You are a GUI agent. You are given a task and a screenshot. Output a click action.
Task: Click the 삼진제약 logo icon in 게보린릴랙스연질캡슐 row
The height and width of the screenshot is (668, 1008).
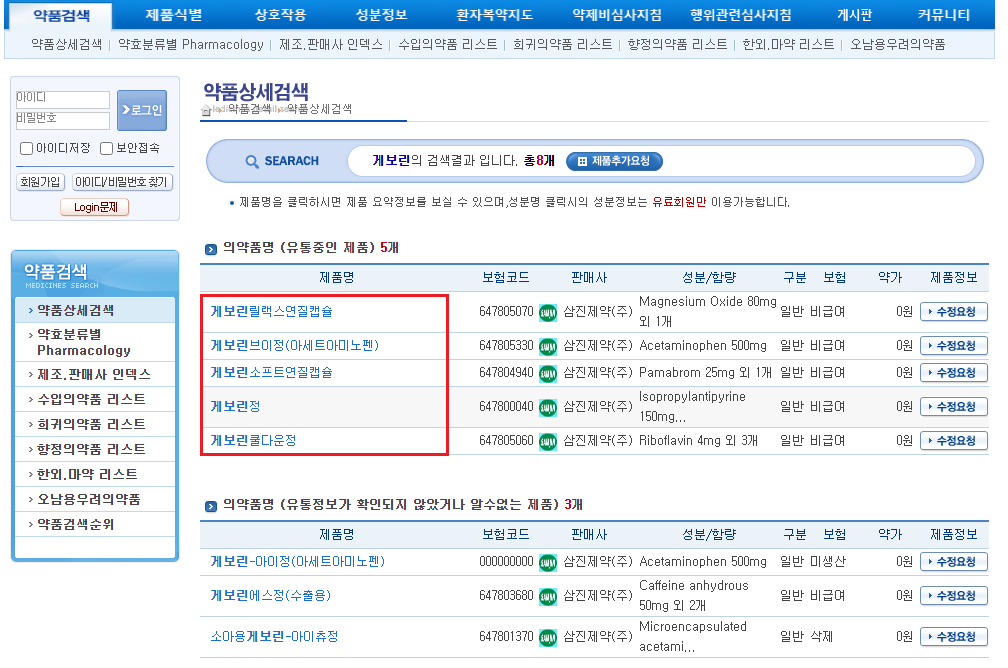548,312
